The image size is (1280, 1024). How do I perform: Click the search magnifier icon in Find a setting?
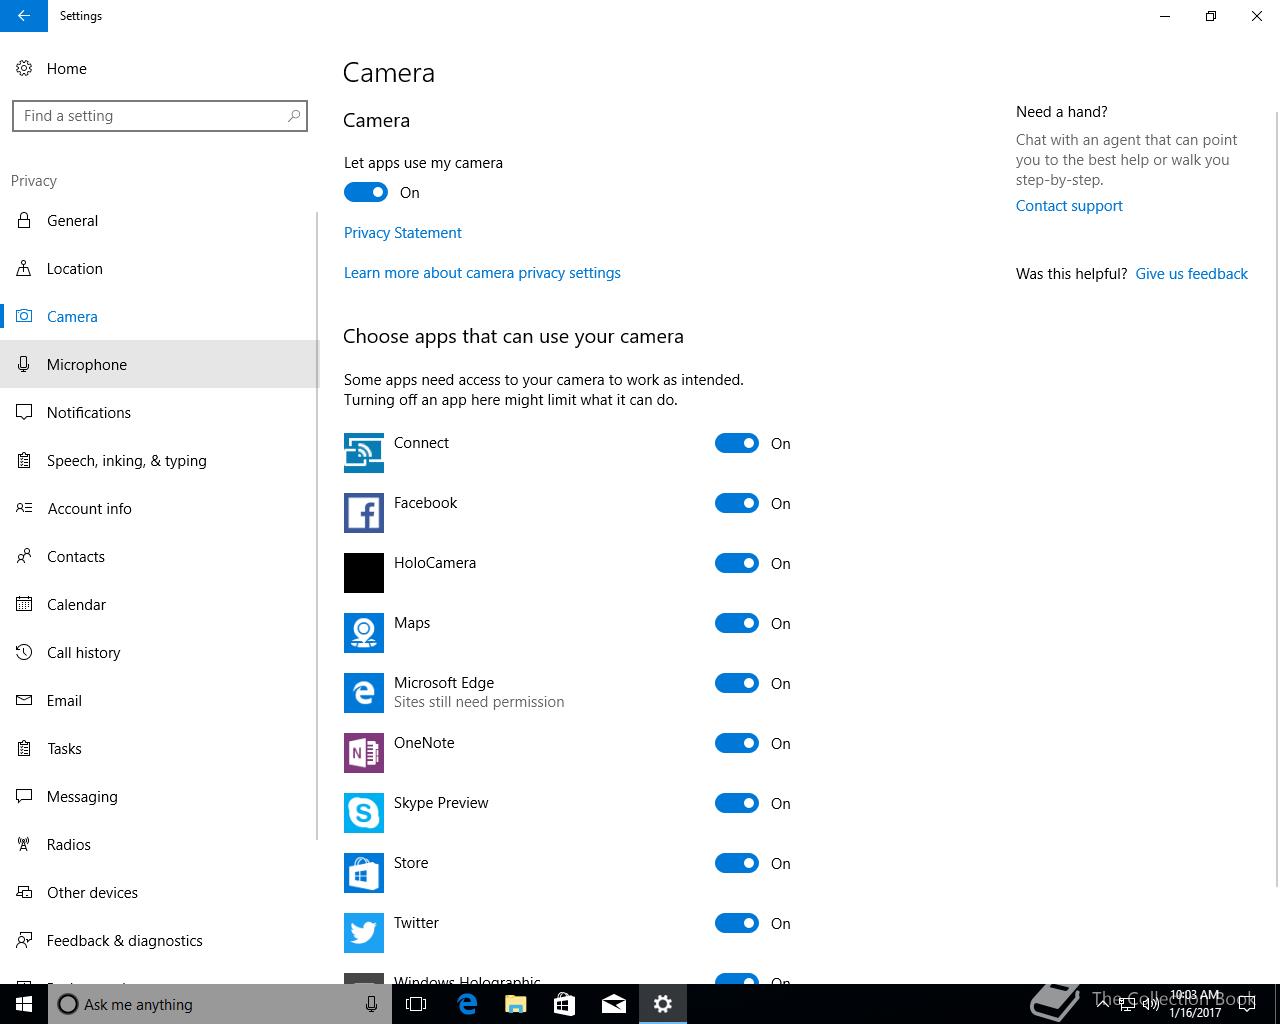pyautogui.click(x=294, y=116)
